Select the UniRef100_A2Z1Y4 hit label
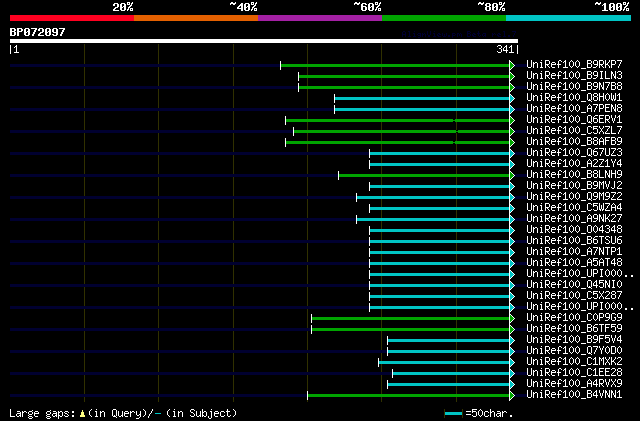Viewport: 640px width, 421px height. pos(574,164)
